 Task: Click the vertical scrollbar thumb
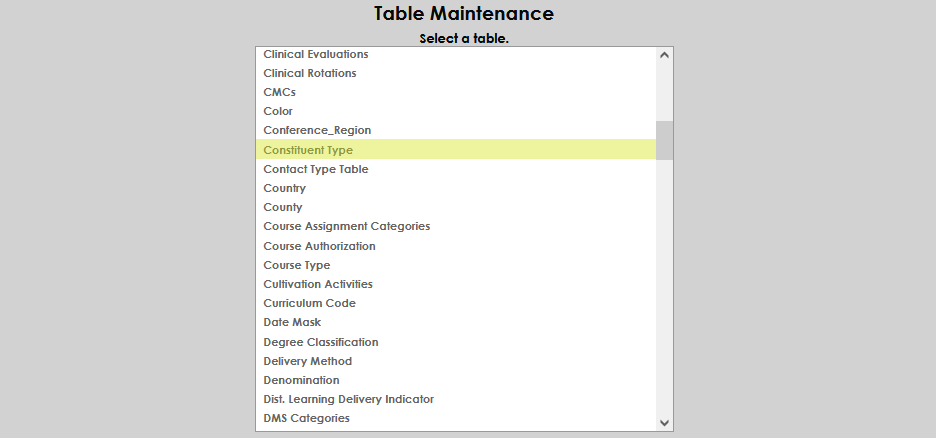[x=665, y=141]
